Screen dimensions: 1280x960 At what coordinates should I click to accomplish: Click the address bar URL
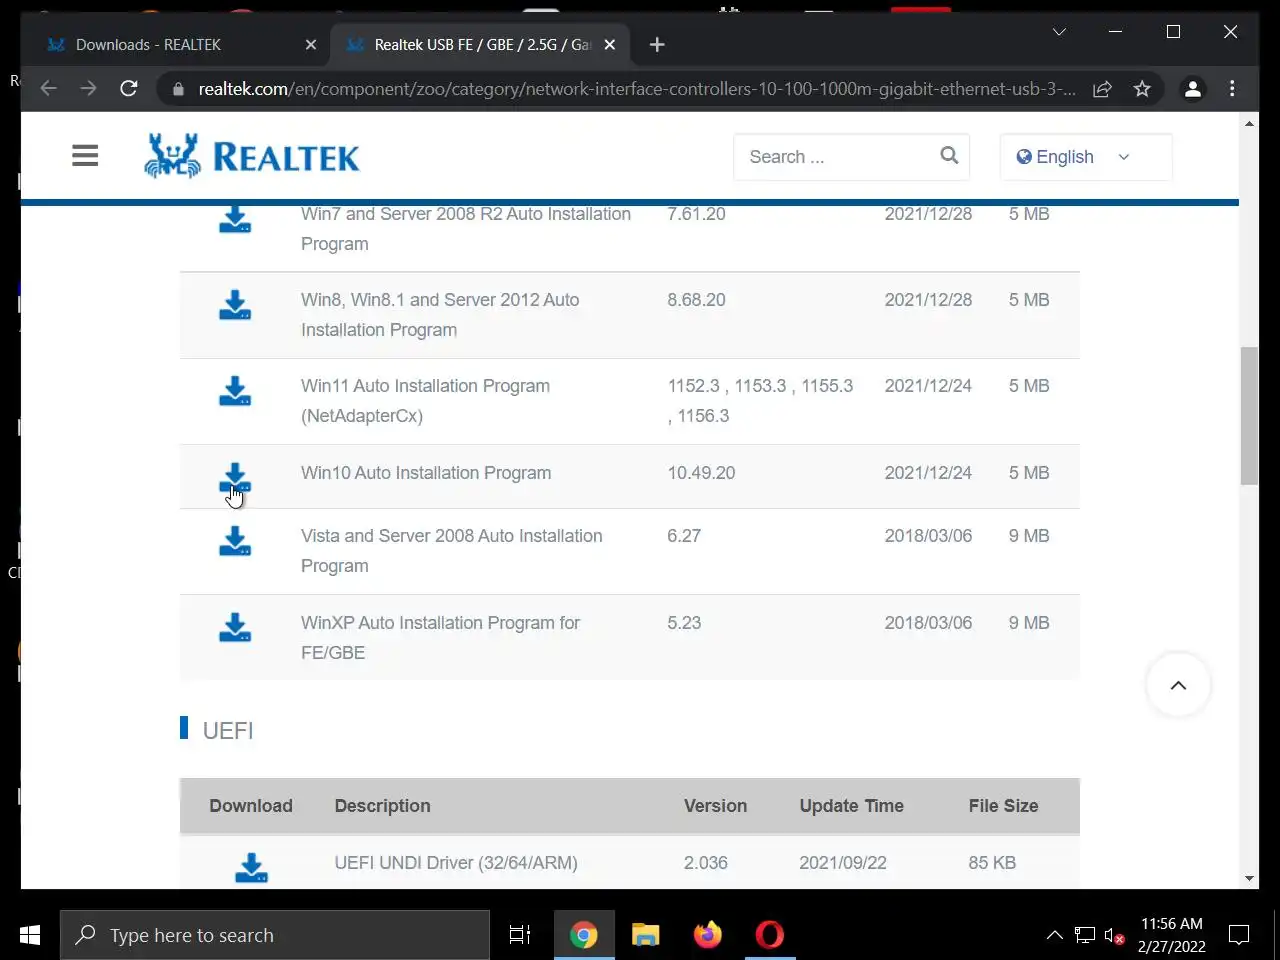pos(637,89)
